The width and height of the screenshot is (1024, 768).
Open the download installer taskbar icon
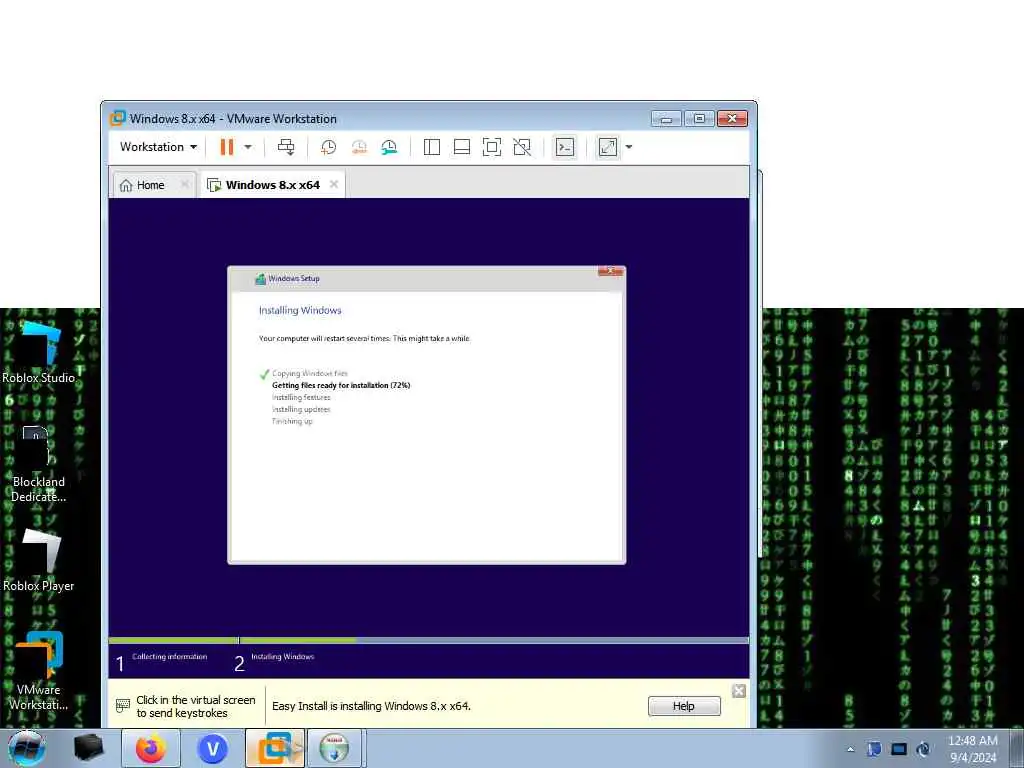click(334, 748)
